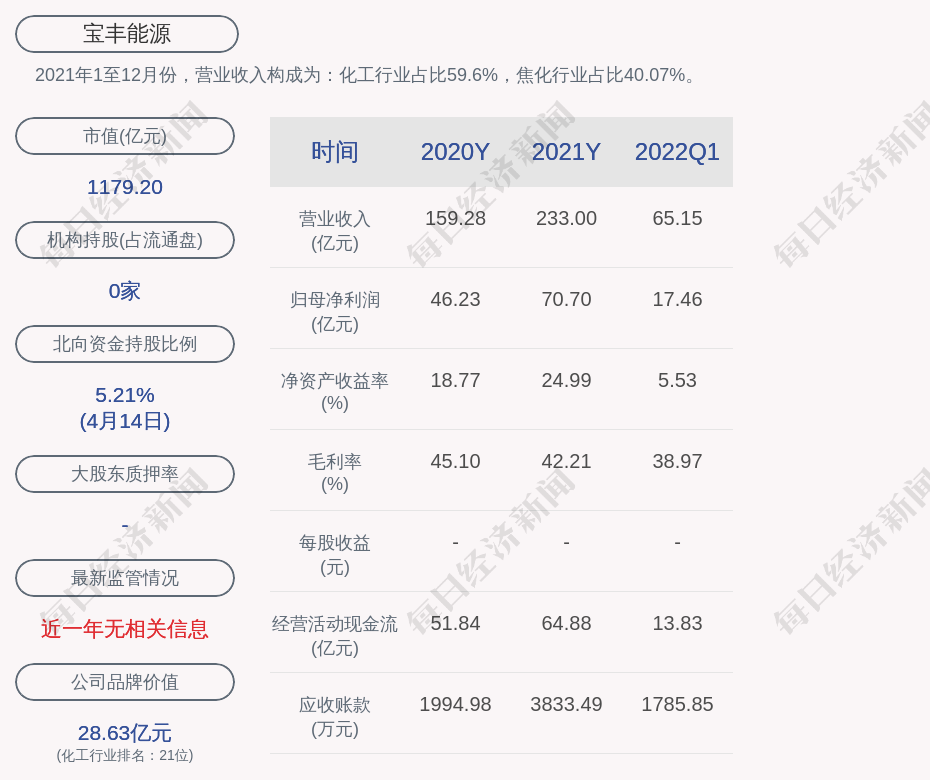Image resolution: width=930 pixels, height=780 pixels.
Task: Click receivables value 3833.49
Action: [x=566, y=705]
